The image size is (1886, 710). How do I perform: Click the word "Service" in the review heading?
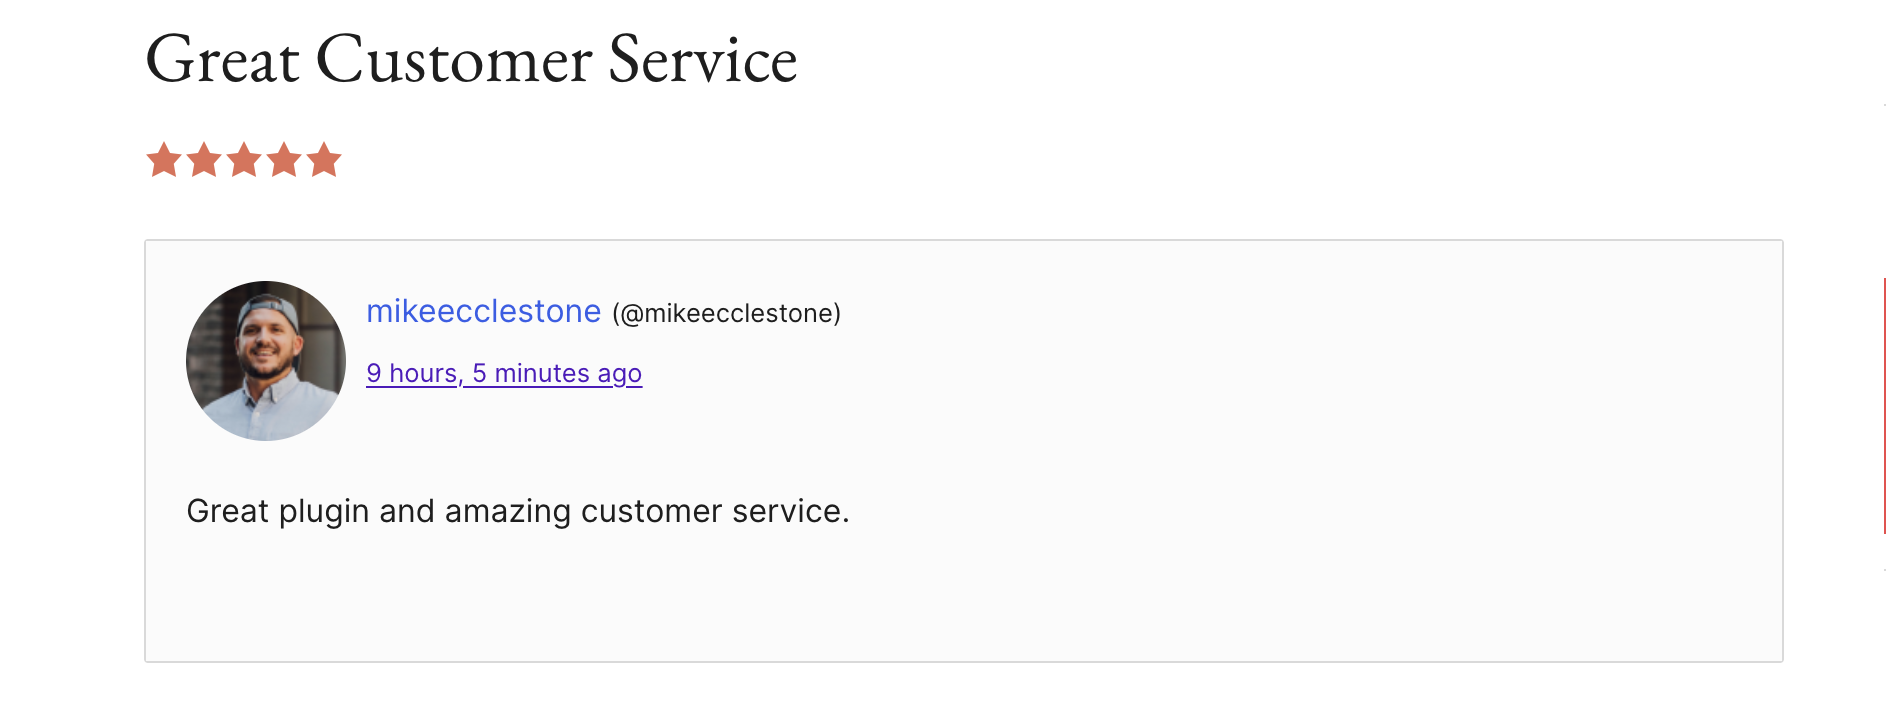click(702, 60)
